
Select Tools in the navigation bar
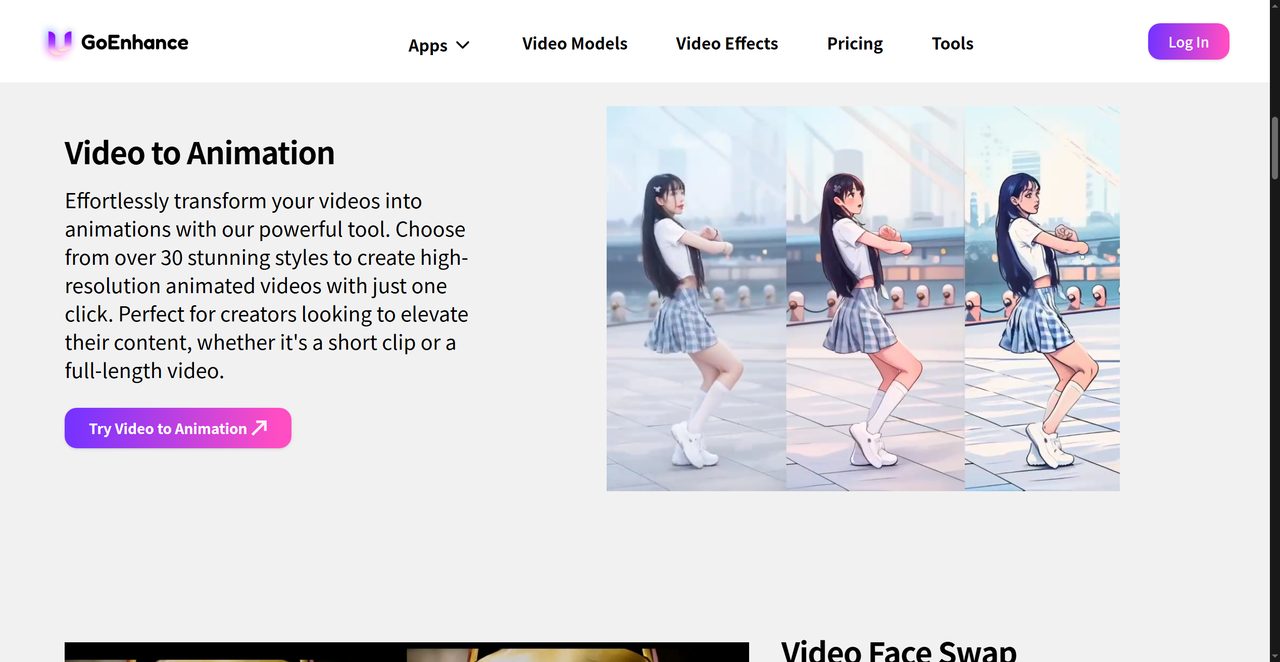click(952, 43)
